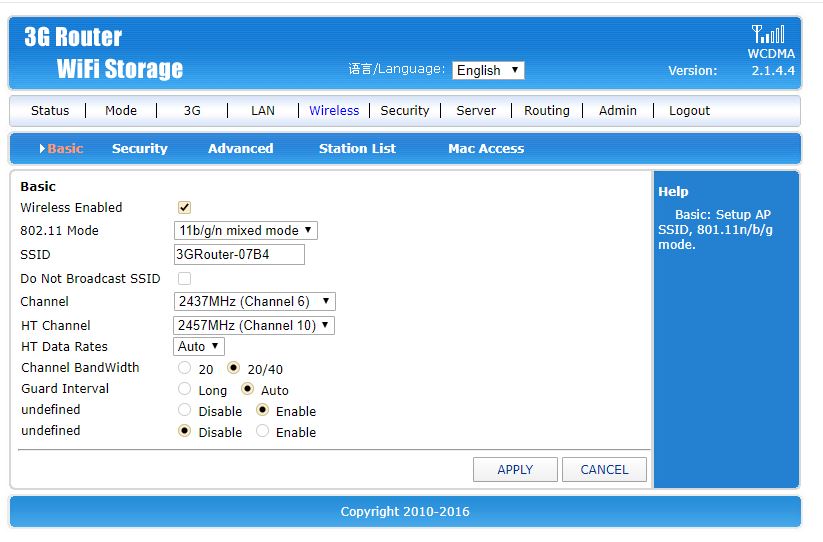
Task: Open the Mac Access tab
Action: pyautogui.click(x=485, y=148)
